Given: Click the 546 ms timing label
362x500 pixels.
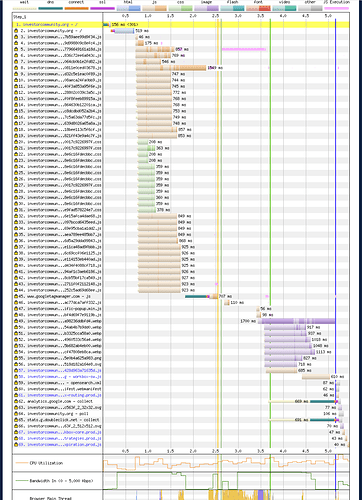Looking at the screenshot, I should [168, 62].
